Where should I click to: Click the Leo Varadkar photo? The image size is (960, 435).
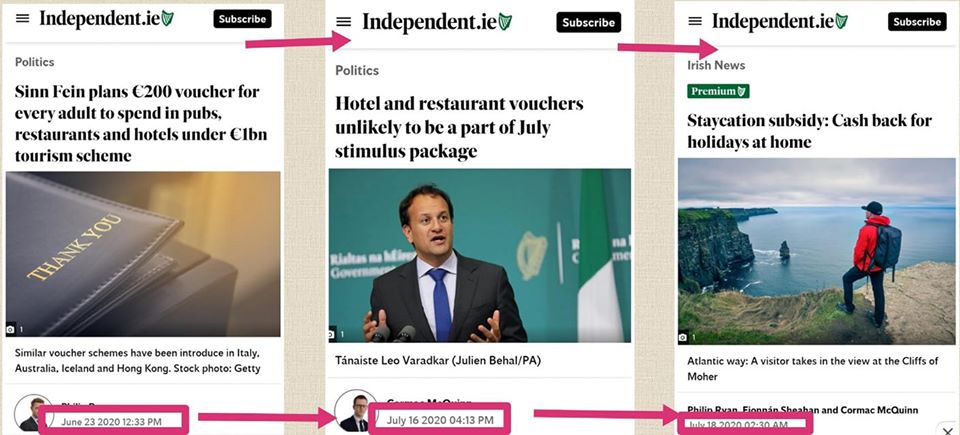point(479,255)
